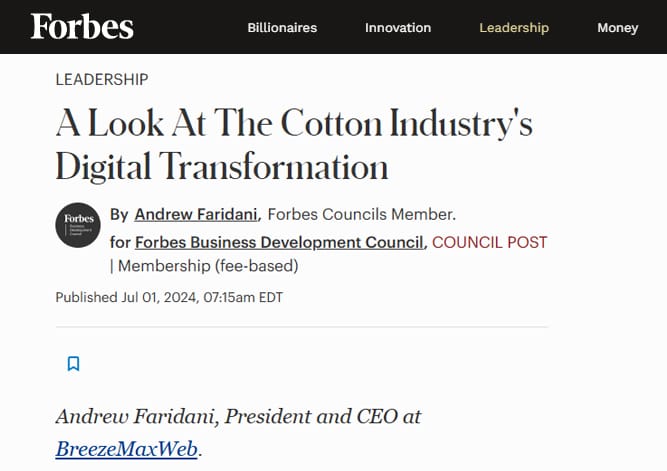
Task: Open the Billionaires menu
Action: click(x=282, y=28)
